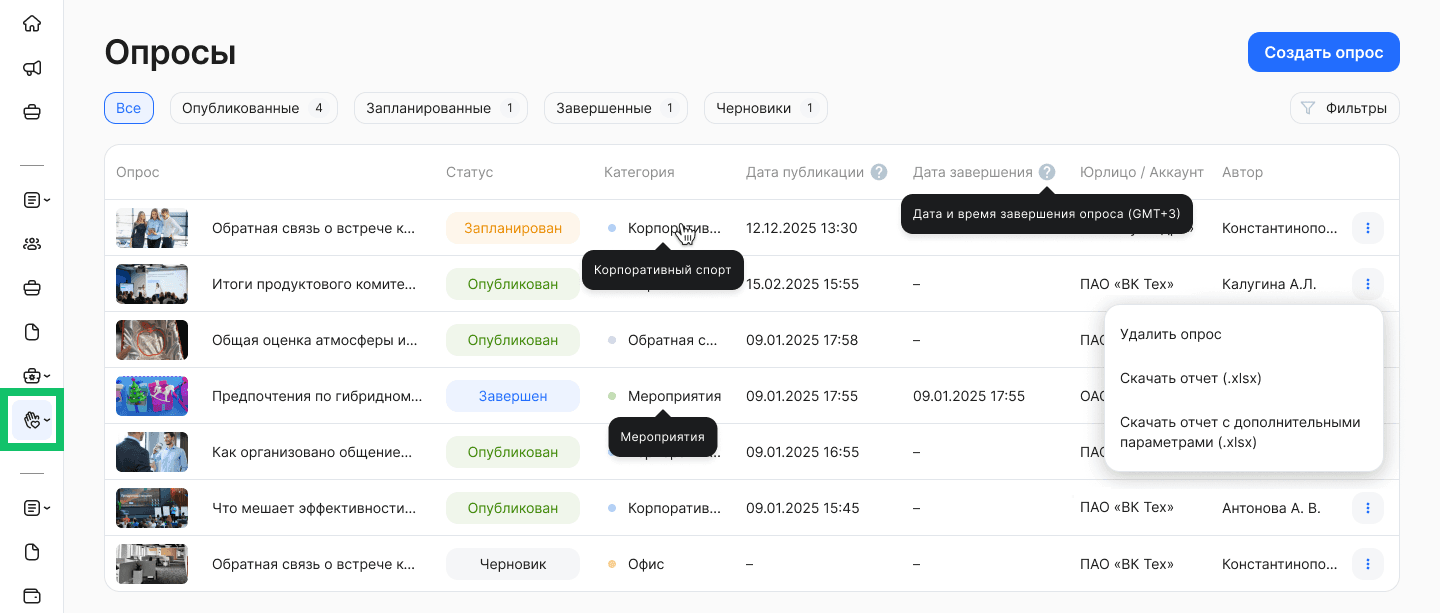This screenshot has height=613, width=1440.
Task: Select the megaphone announcements icon in sidebar
Action: [32, 67]
